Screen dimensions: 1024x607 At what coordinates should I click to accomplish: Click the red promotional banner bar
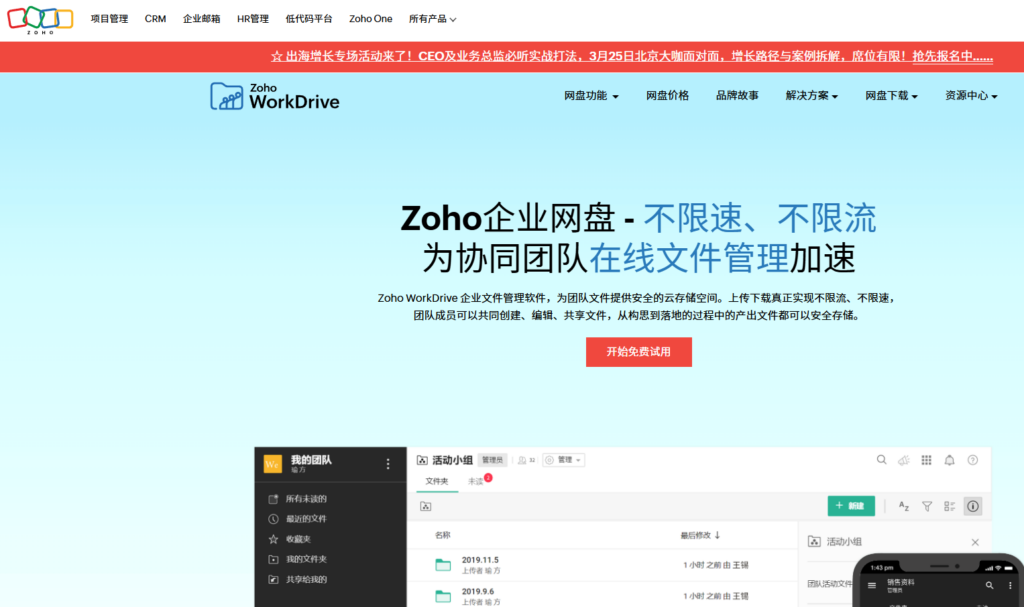point(512,57)
